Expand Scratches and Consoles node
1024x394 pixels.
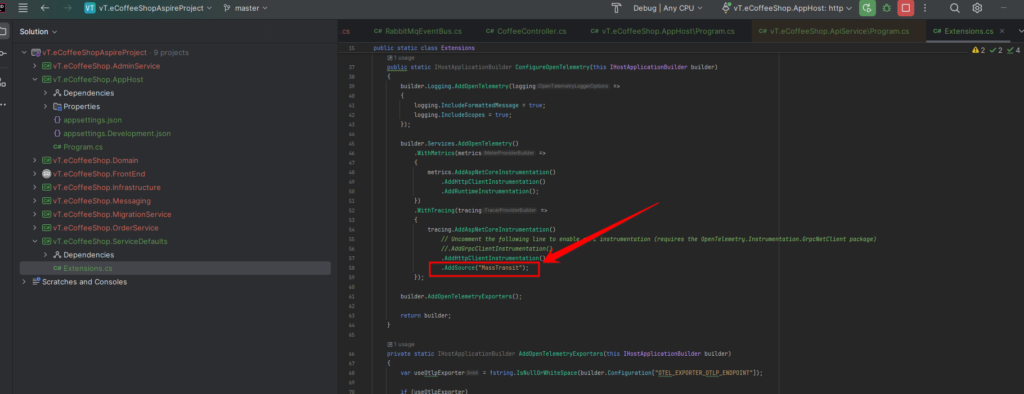[x=25, y=282]
